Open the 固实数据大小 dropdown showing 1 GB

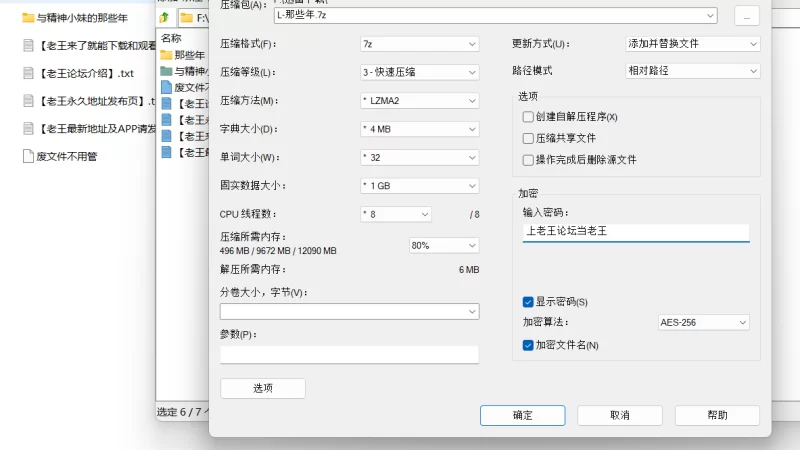tap(419, 186)
